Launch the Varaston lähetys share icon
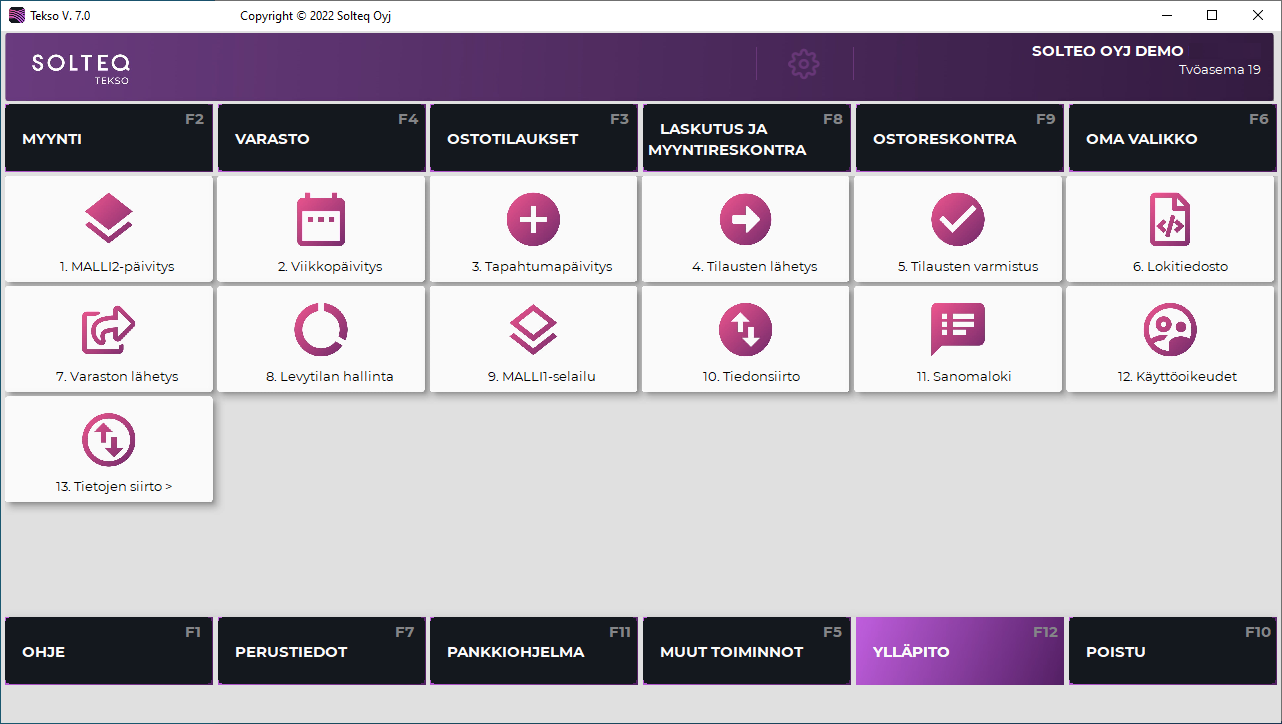The image size is (1282, 724). [109, 330]
